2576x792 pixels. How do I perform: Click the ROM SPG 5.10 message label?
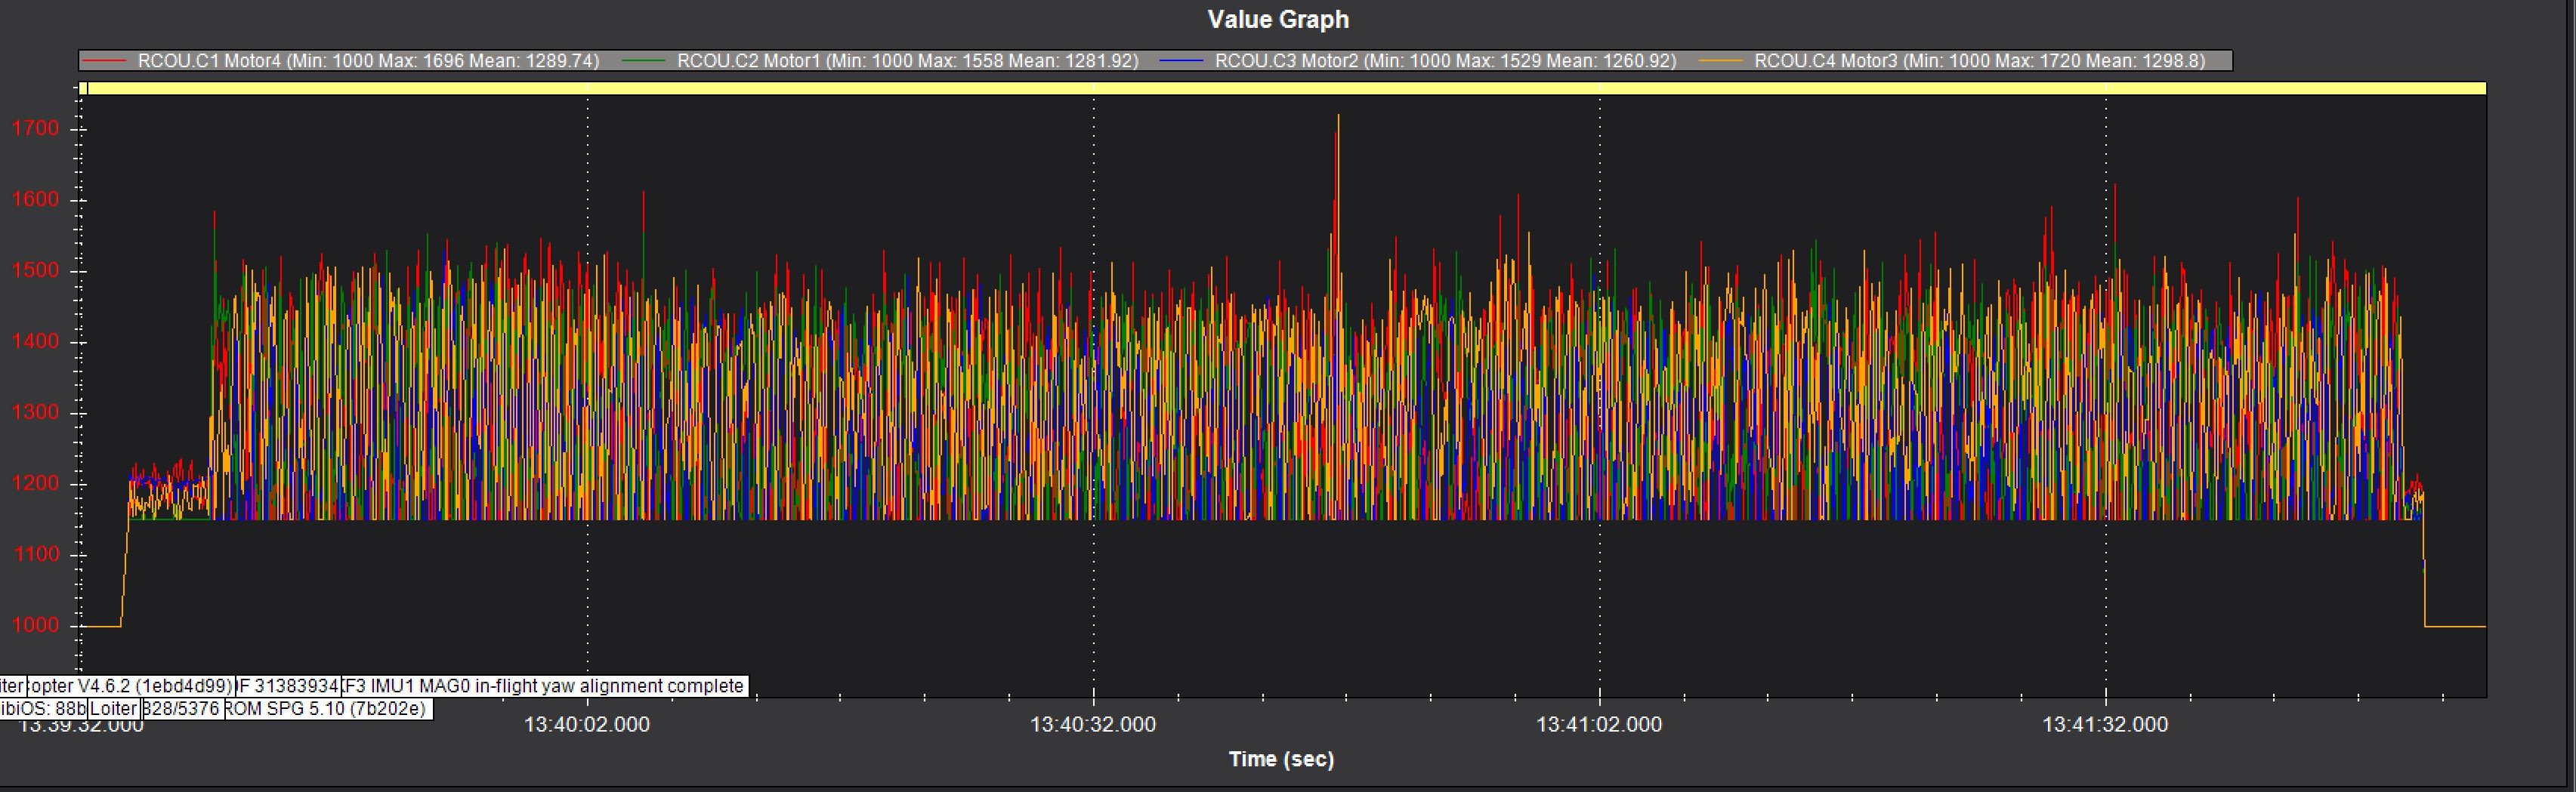click(x=327, y=708)
